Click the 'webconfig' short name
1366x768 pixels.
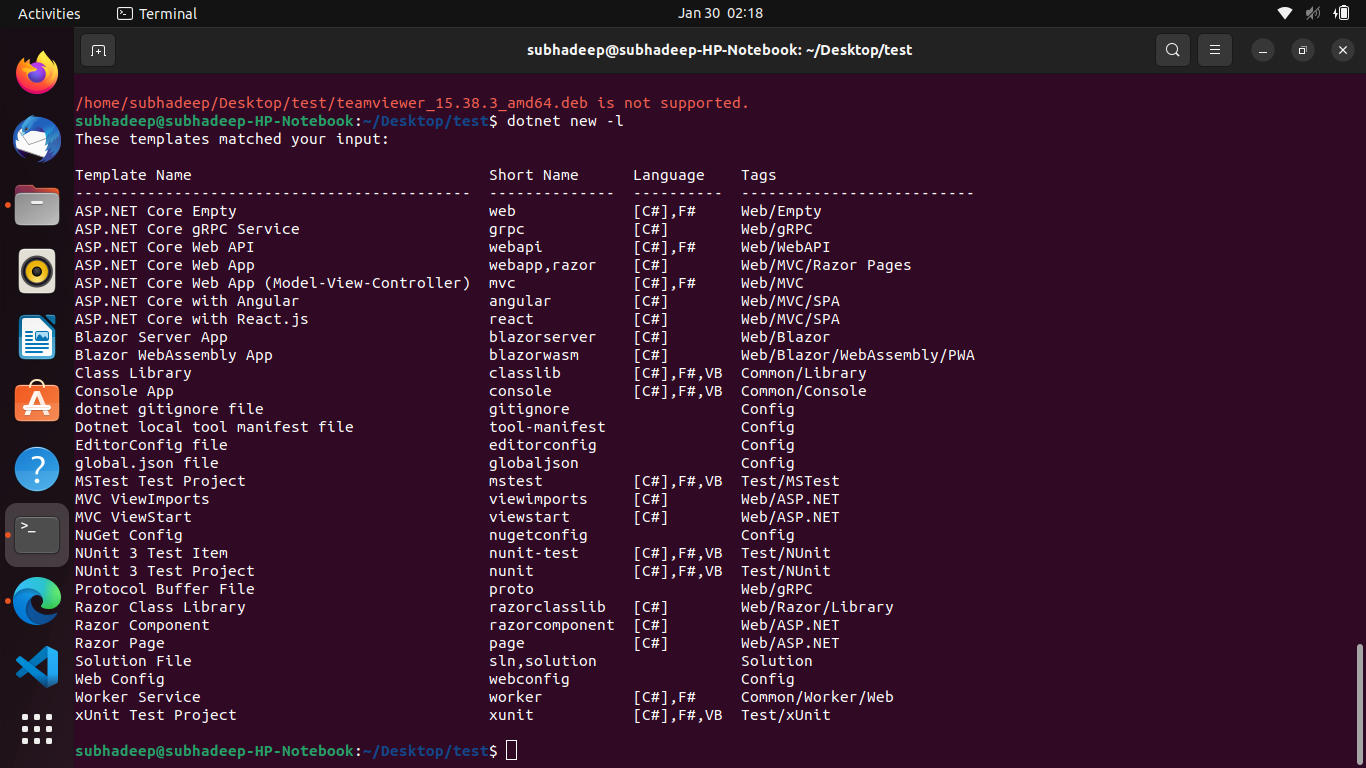click(x=529, y=679)
